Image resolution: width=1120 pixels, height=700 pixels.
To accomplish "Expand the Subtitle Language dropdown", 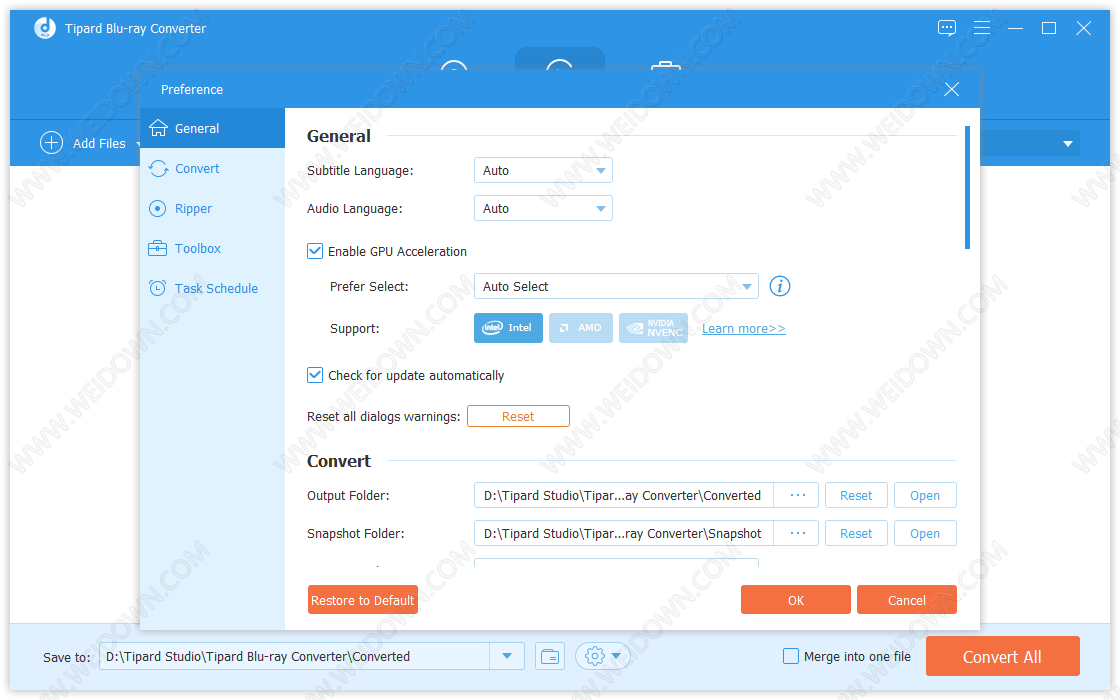I will (x=543, y=171).
